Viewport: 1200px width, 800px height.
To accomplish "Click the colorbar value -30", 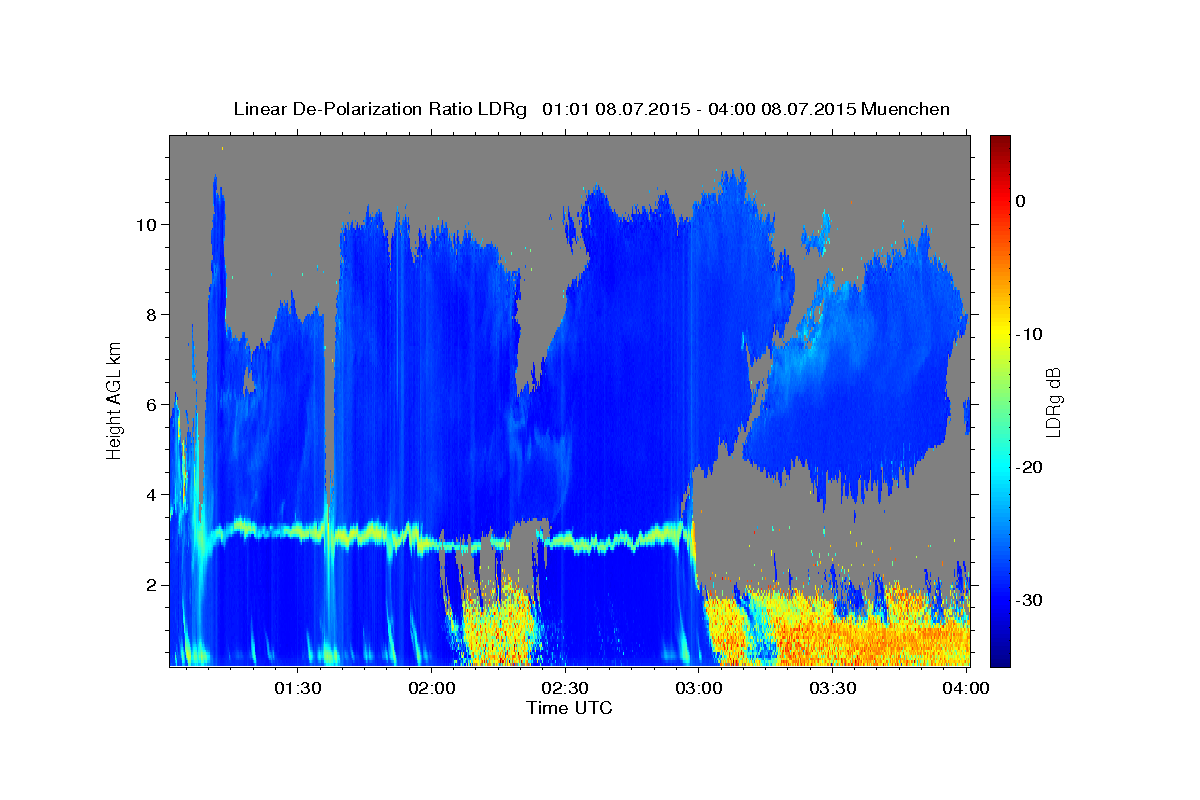I will 1030,600.
